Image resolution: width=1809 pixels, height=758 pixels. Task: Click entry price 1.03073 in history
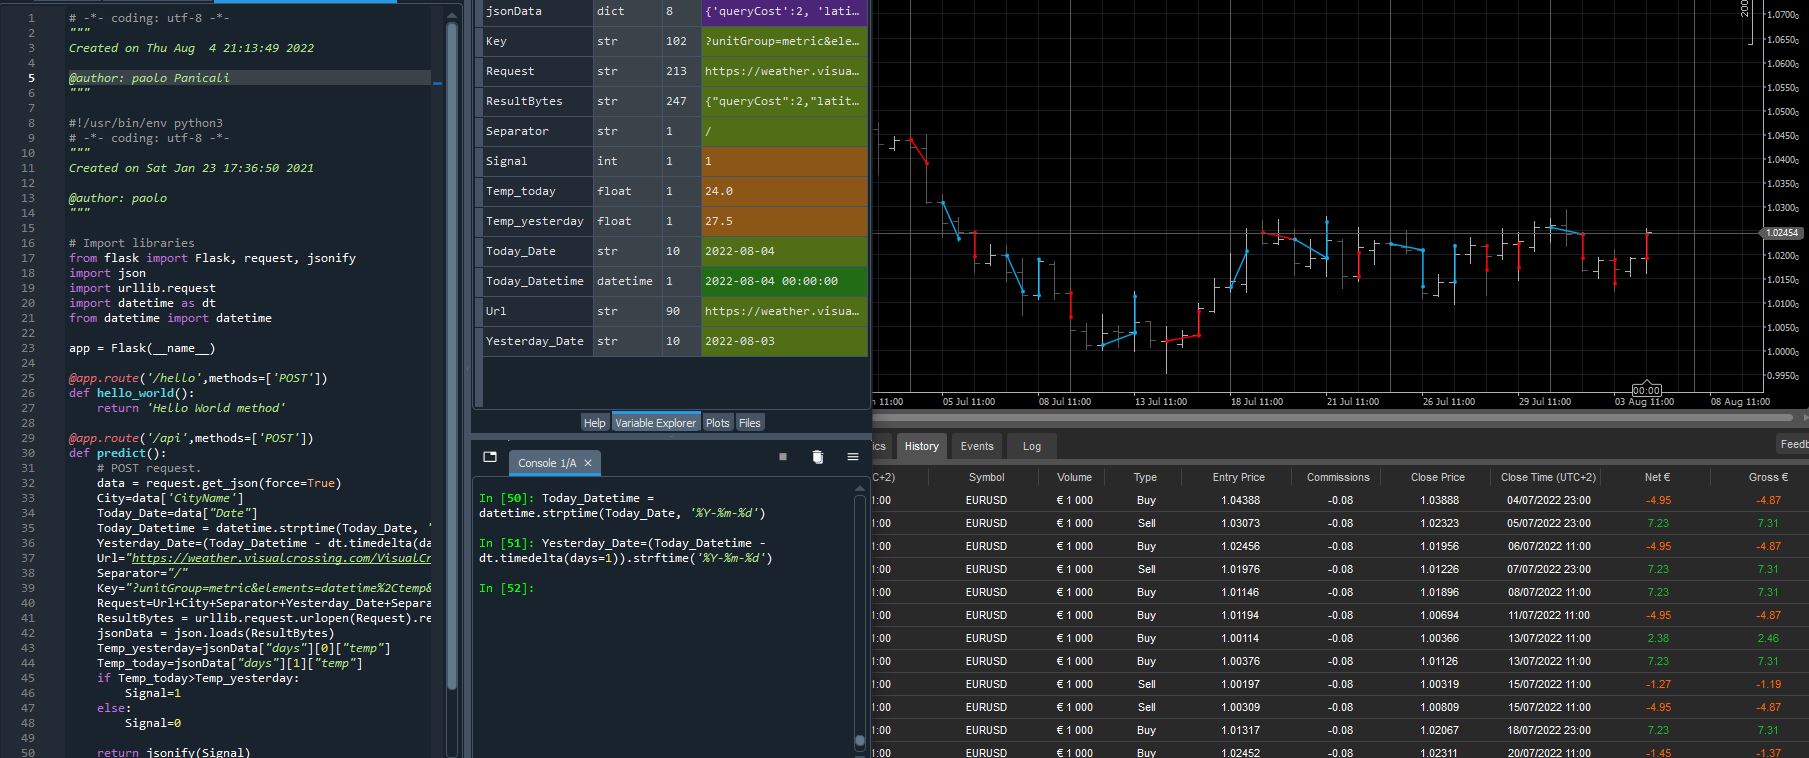[x=1240, y=523]
